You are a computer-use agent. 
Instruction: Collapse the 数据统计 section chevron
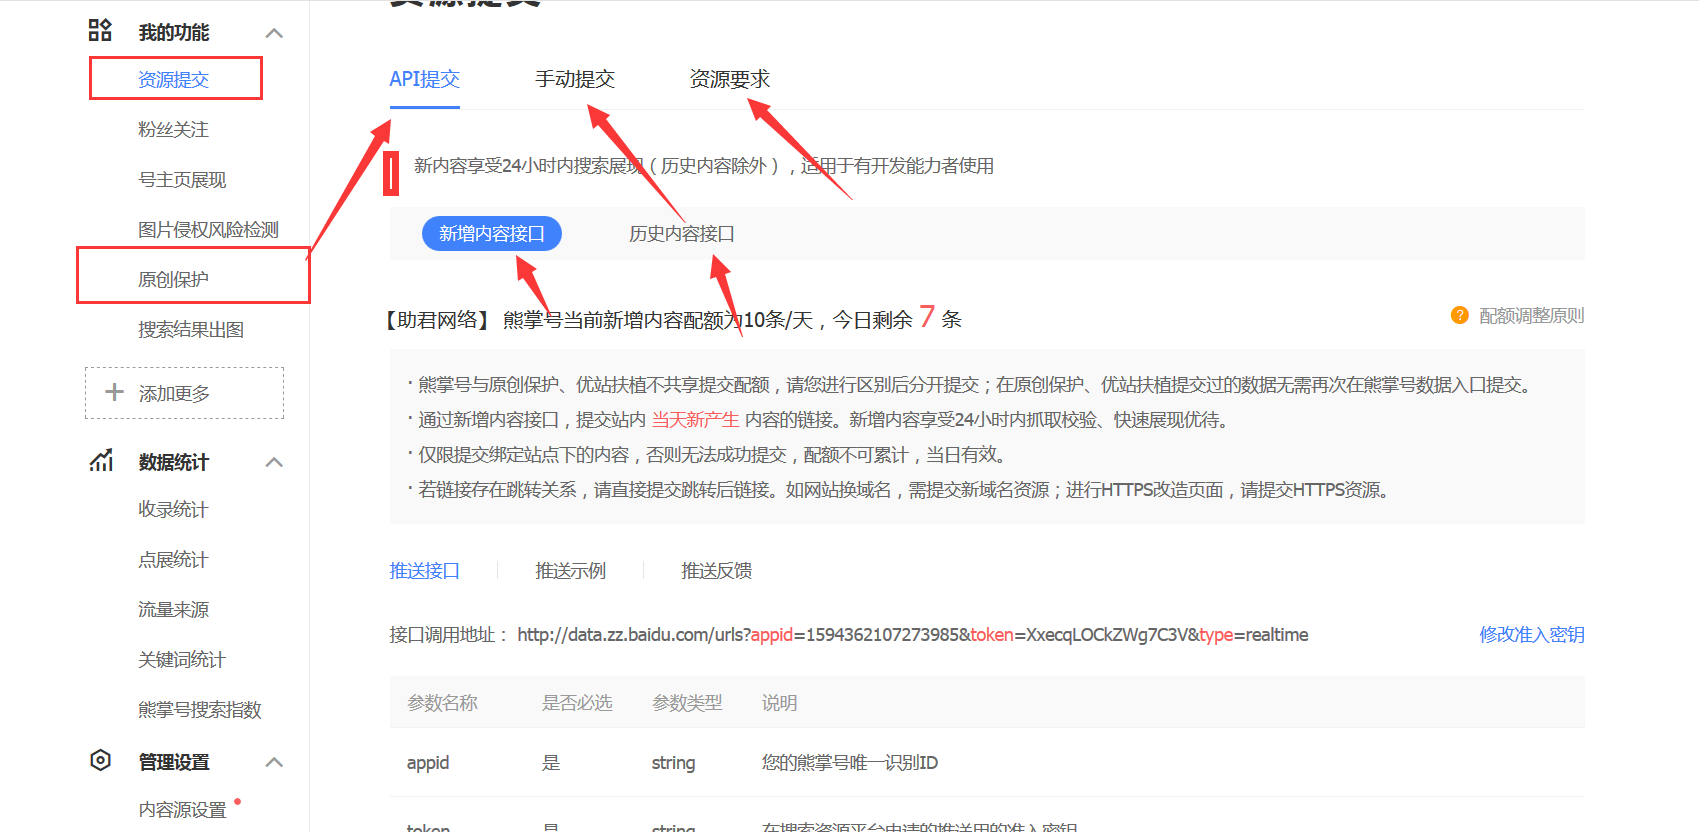tap(274, 462)
